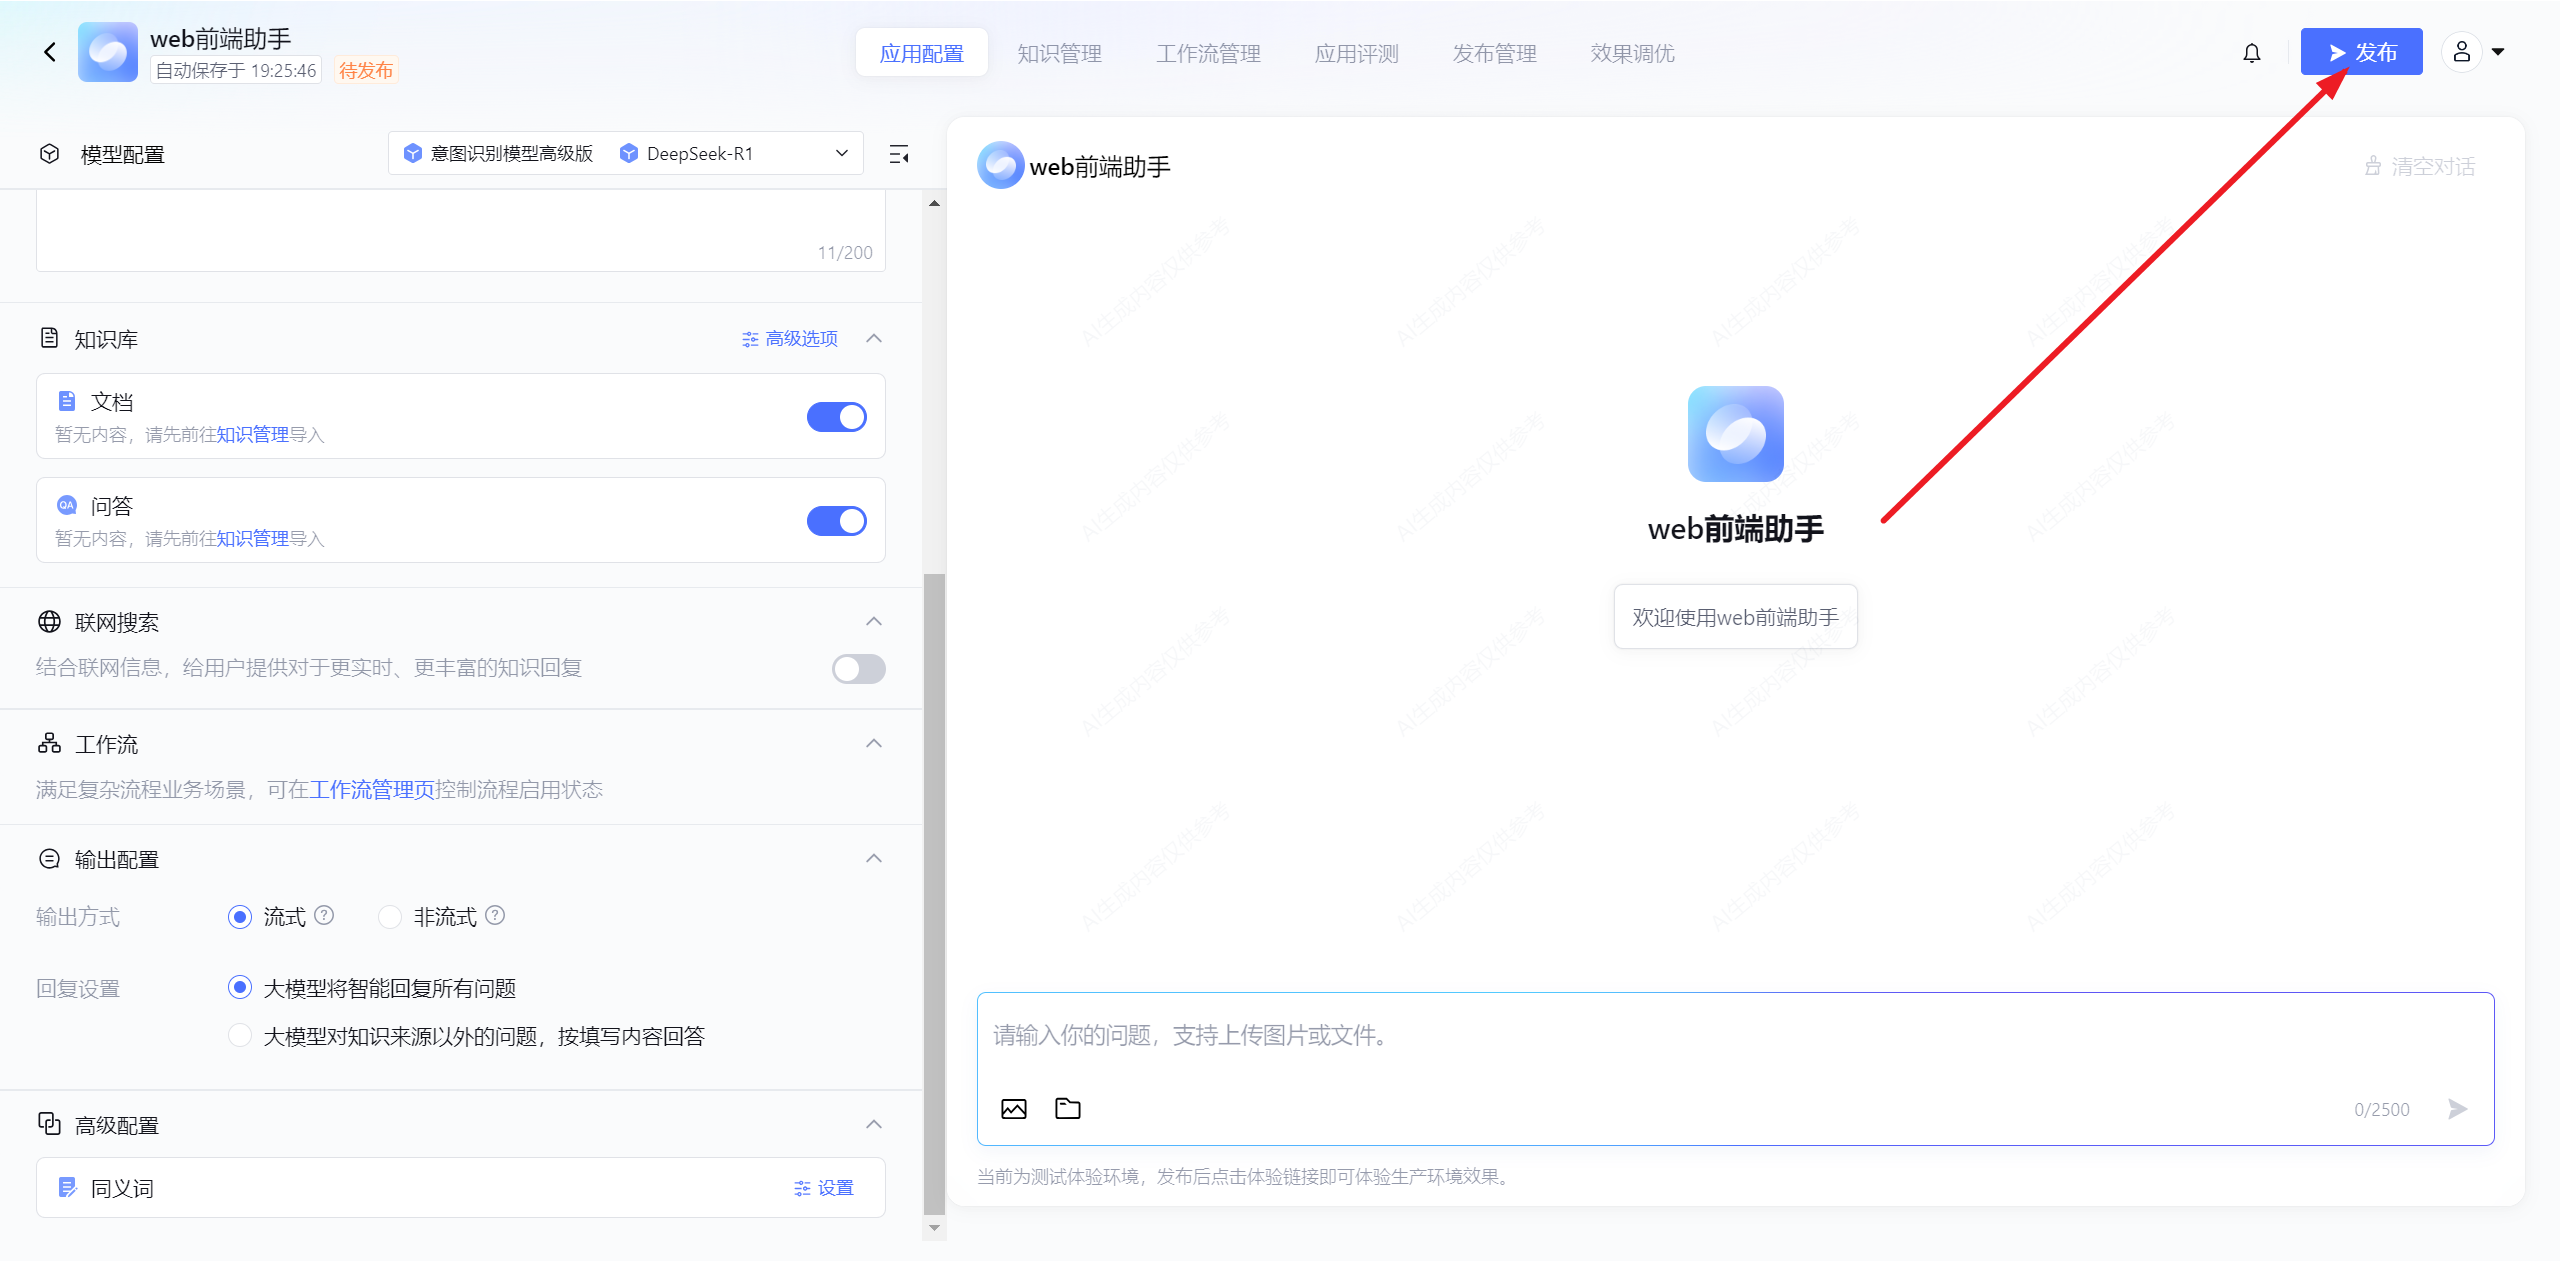Click the 欢迎使用web前端助手 welcome bubble
The height and width of the screenshot is (1261, 2560).
tap(1736, 617)
